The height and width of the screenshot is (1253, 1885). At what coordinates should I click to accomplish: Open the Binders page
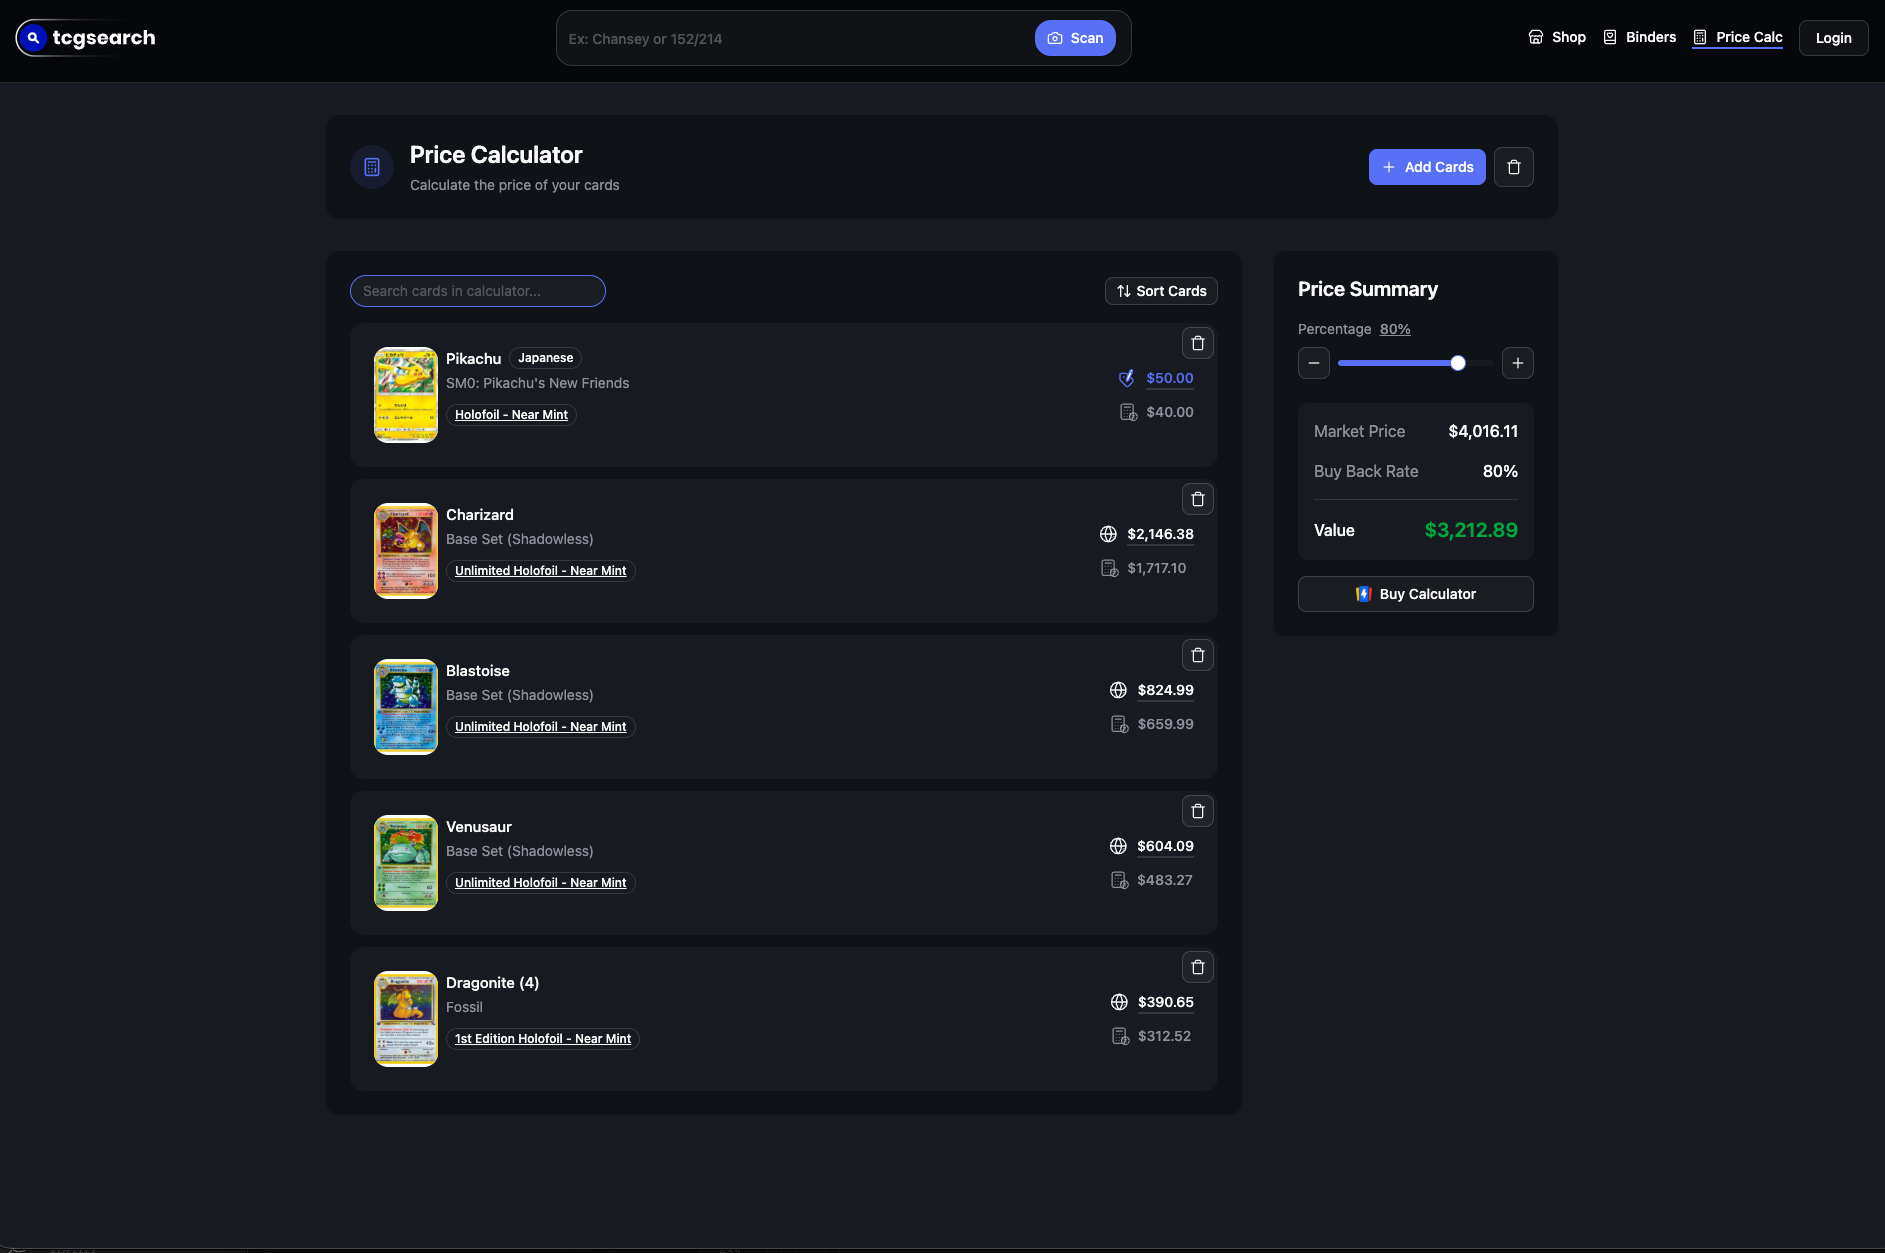(1640, 37)
